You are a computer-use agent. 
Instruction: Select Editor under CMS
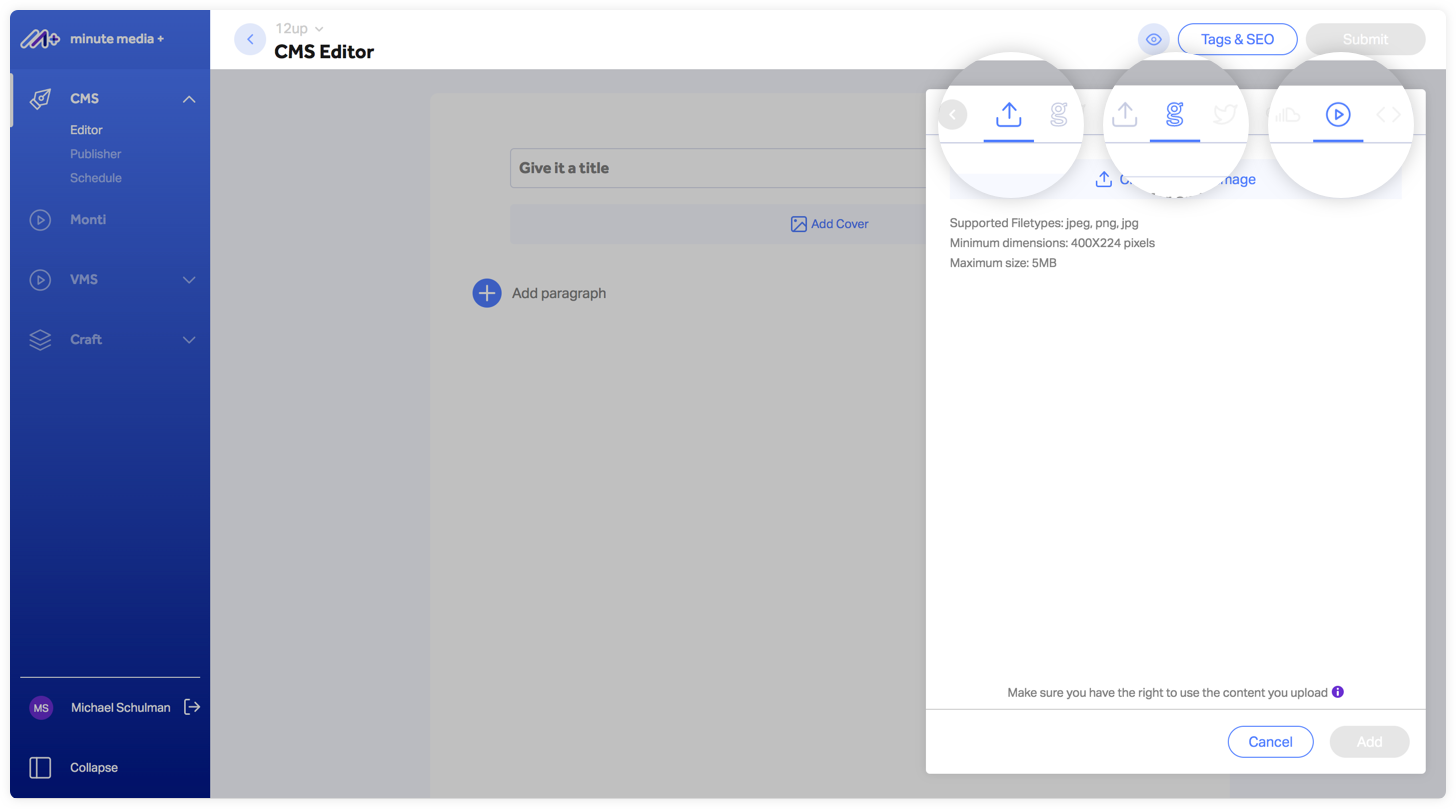pyautogui.click(x=86, y=130)
